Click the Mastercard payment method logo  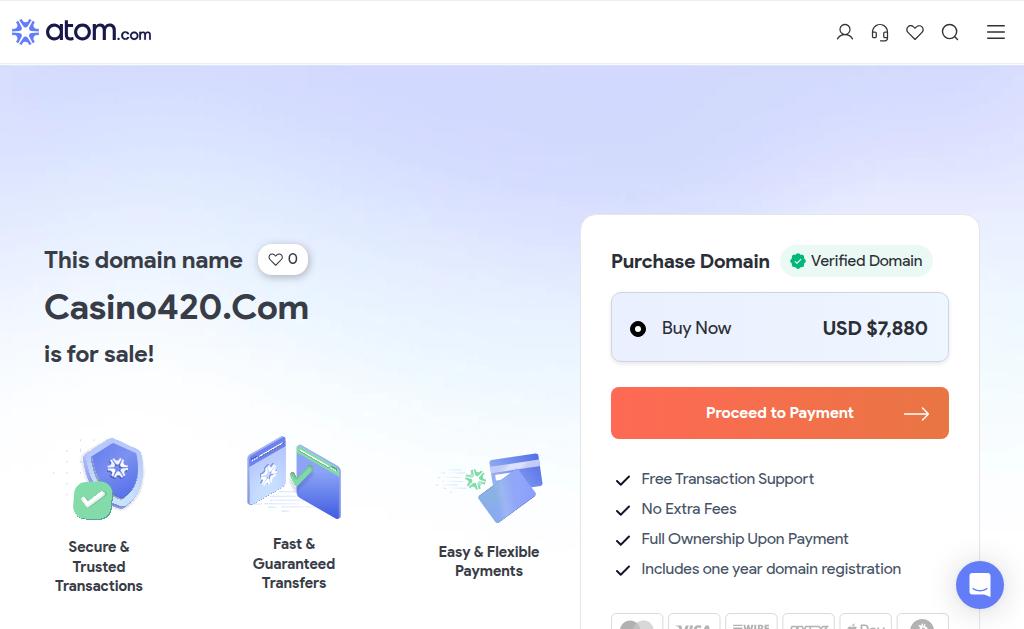coord(637,622)
